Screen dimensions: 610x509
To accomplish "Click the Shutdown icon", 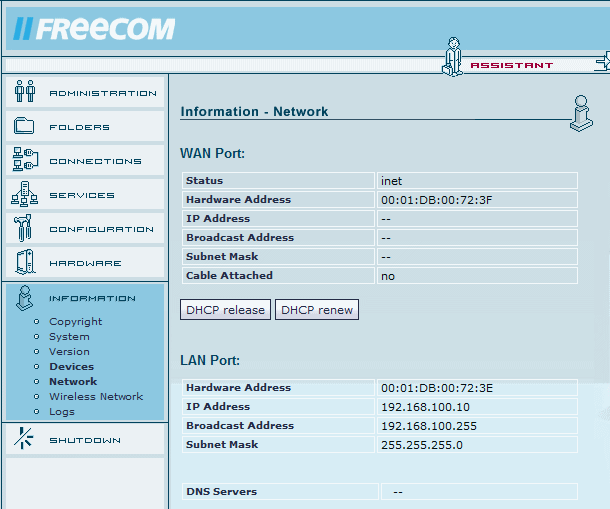I will 25,440.
